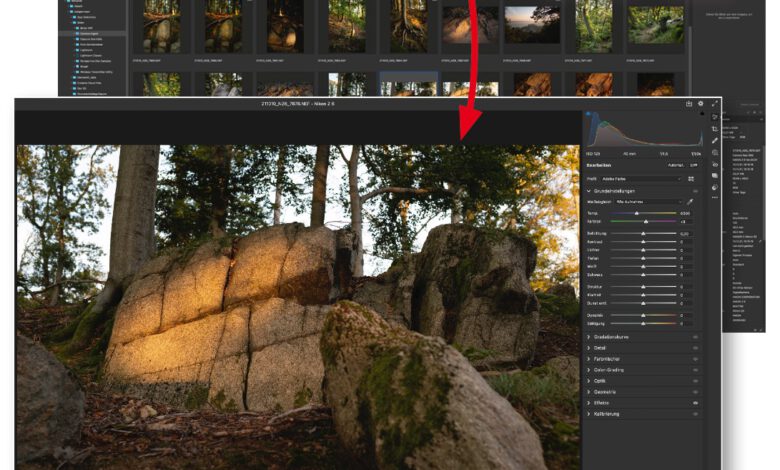The height and width of the screenshot is (470, 780).
Task: Open Camera Raw settings gear icon
Action: tap(701, 103)
